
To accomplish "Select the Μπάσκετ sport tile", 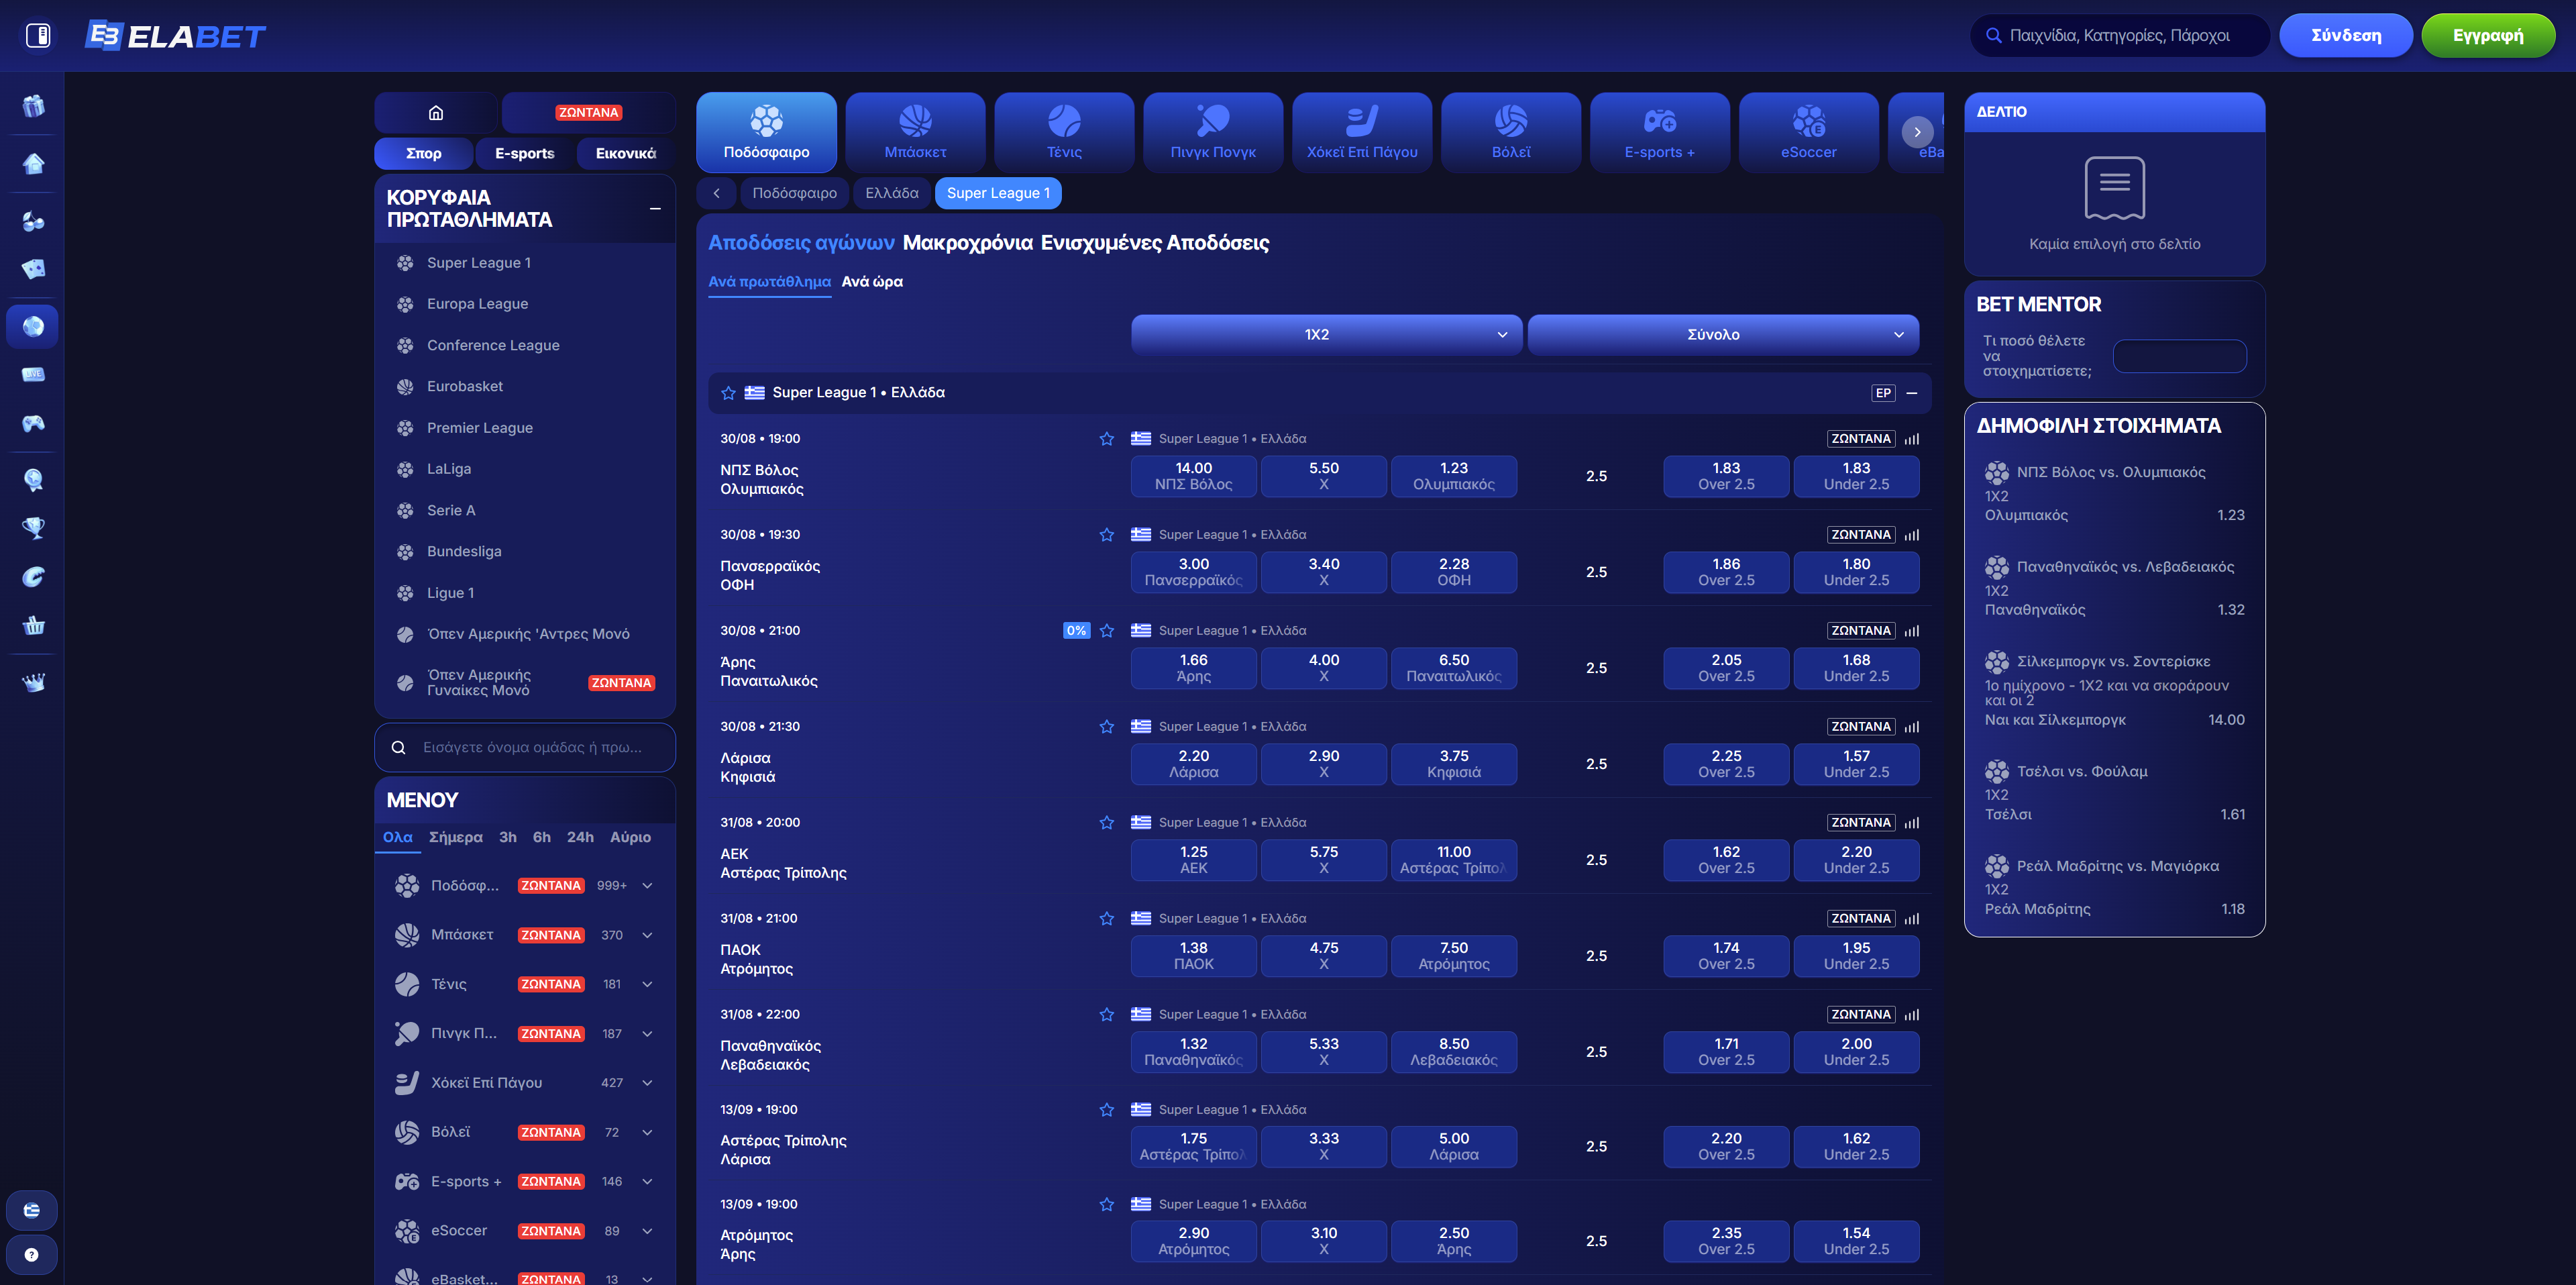I will click(x=915, y=132).
